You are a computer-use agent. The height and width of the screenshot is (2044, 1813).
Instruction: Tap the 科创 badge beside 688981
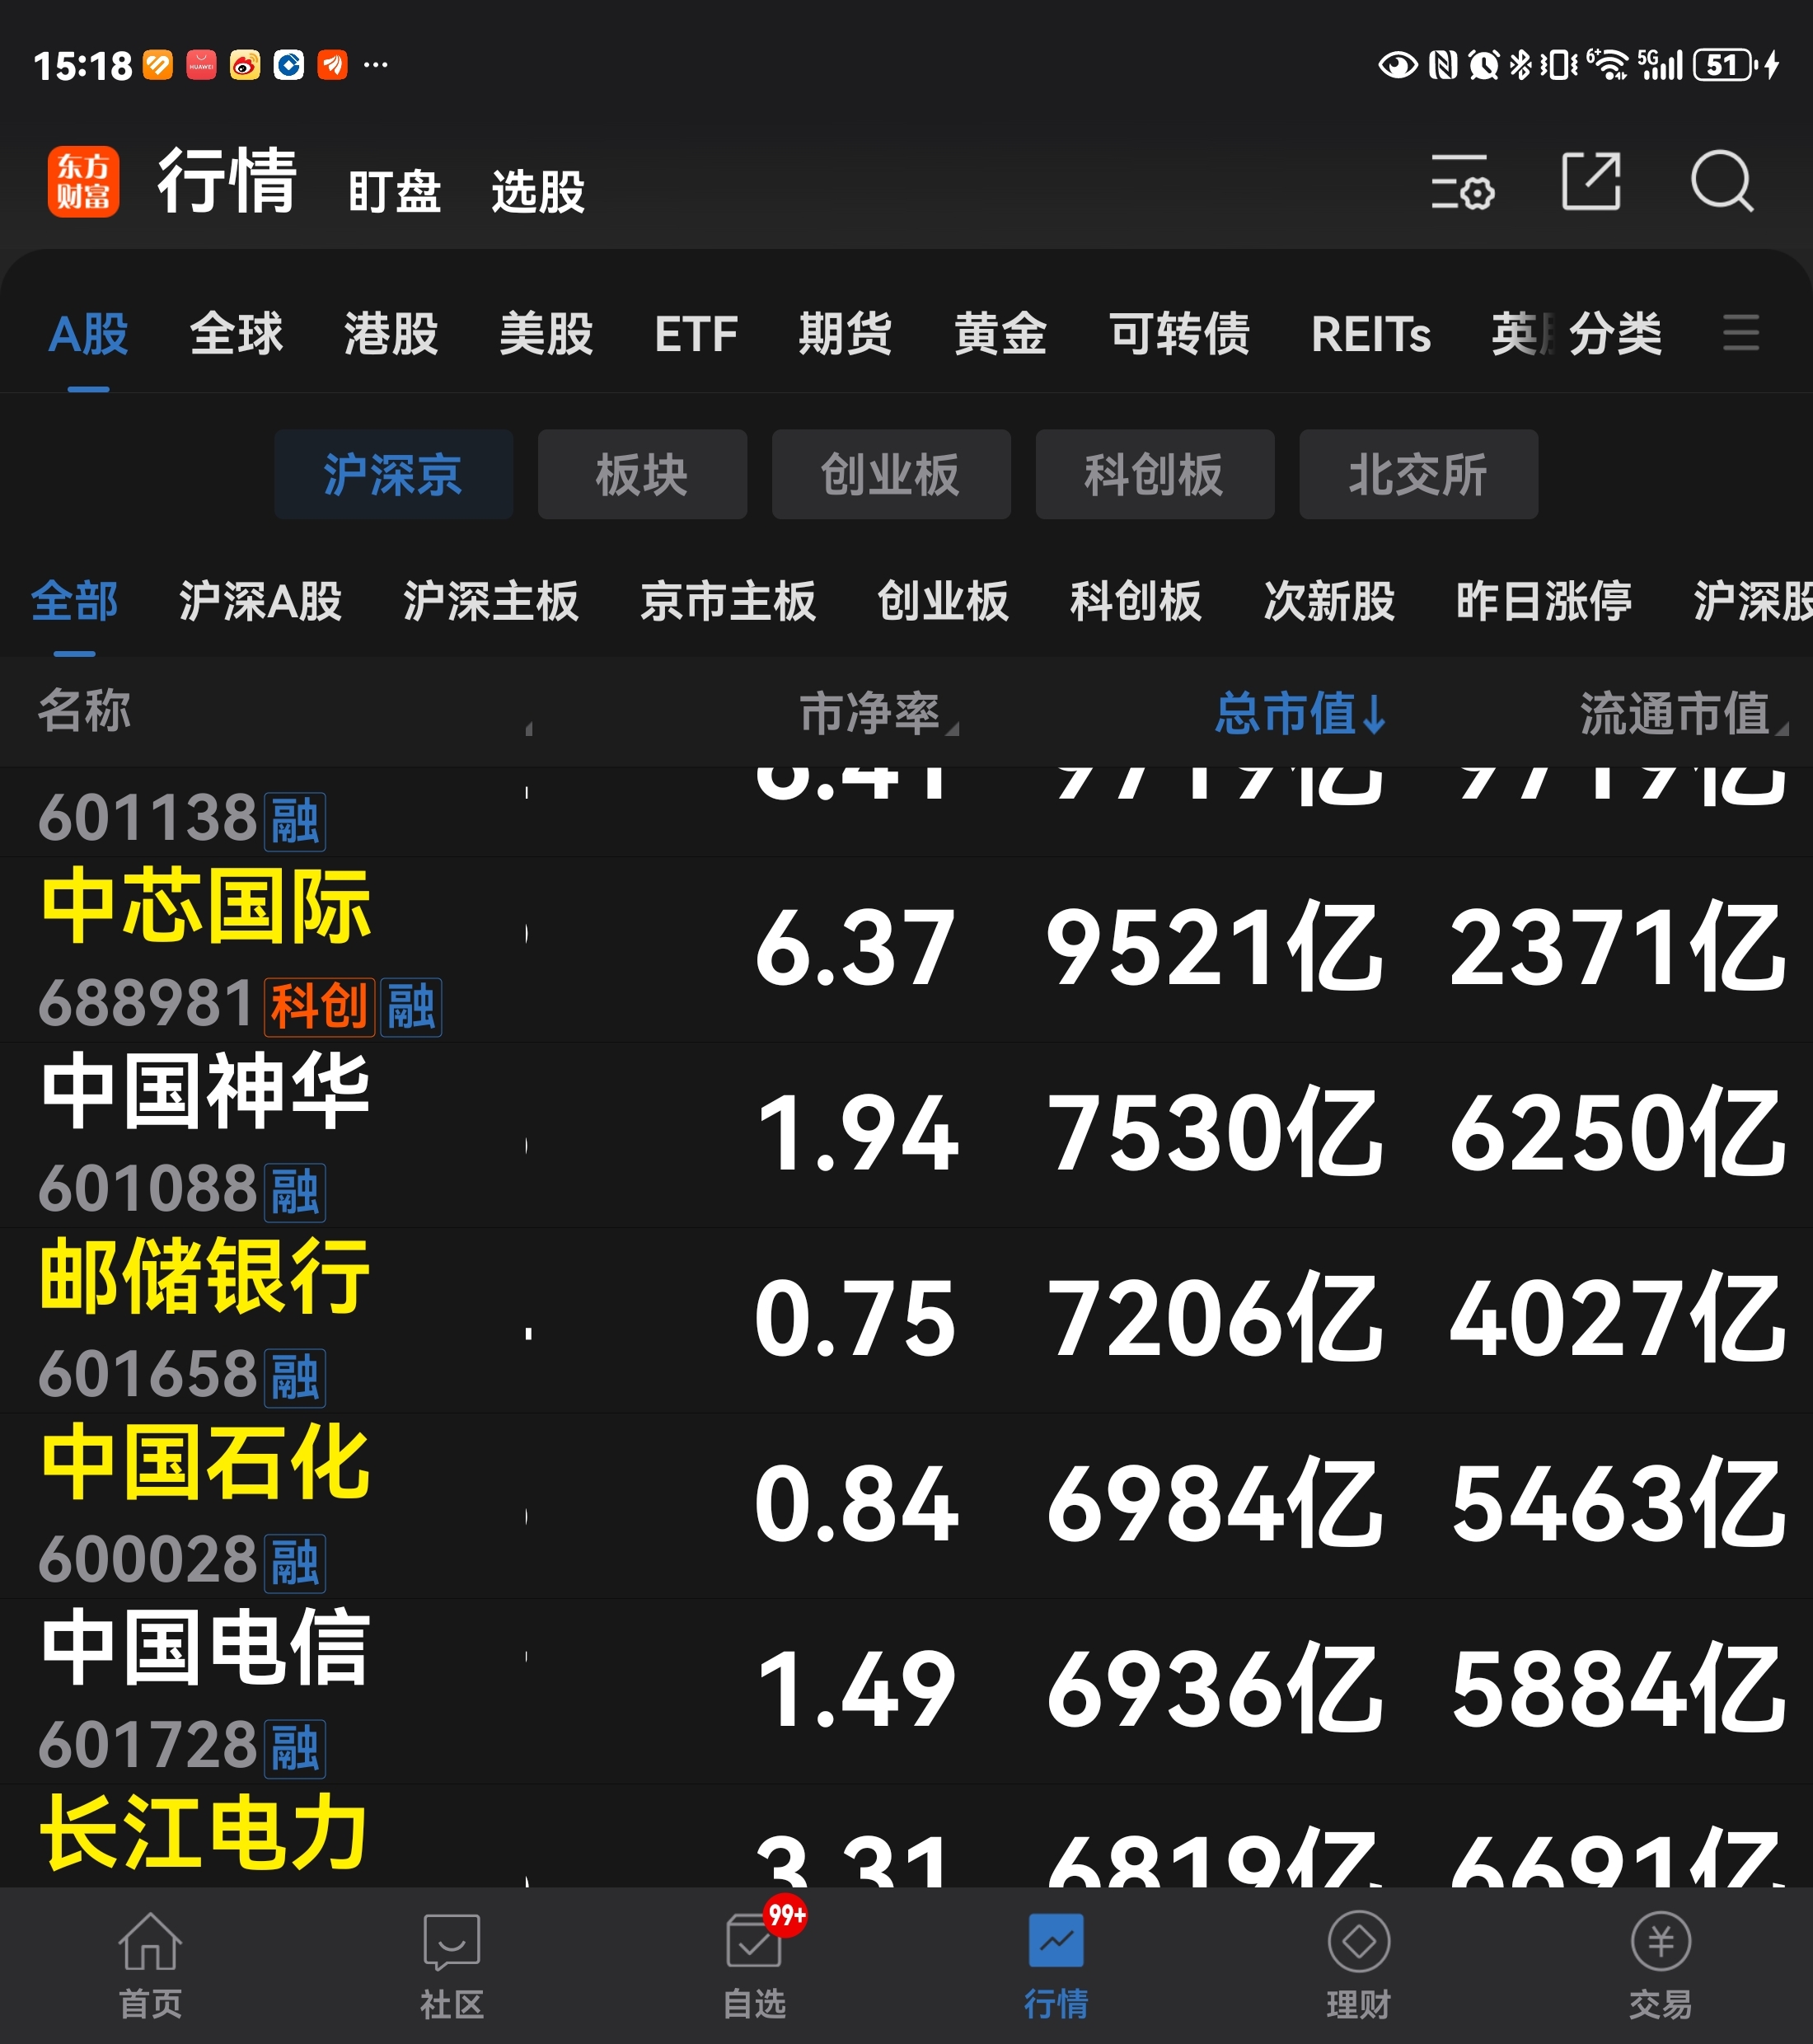click(319, 1006)
